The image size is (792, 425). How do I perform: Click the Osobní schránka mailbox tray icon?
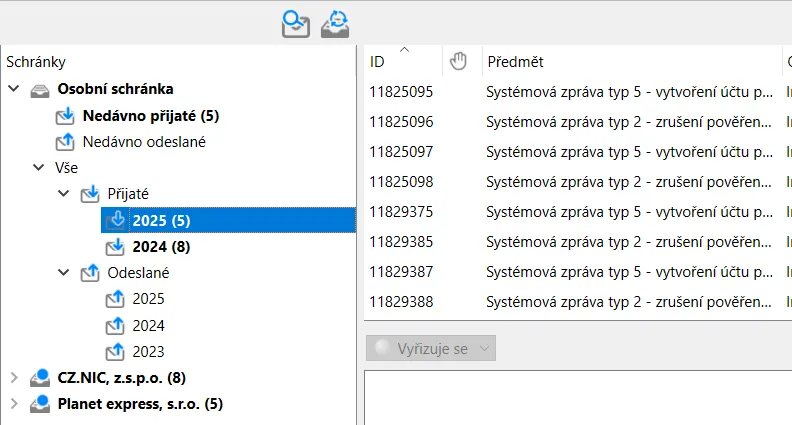pos(40,90)
